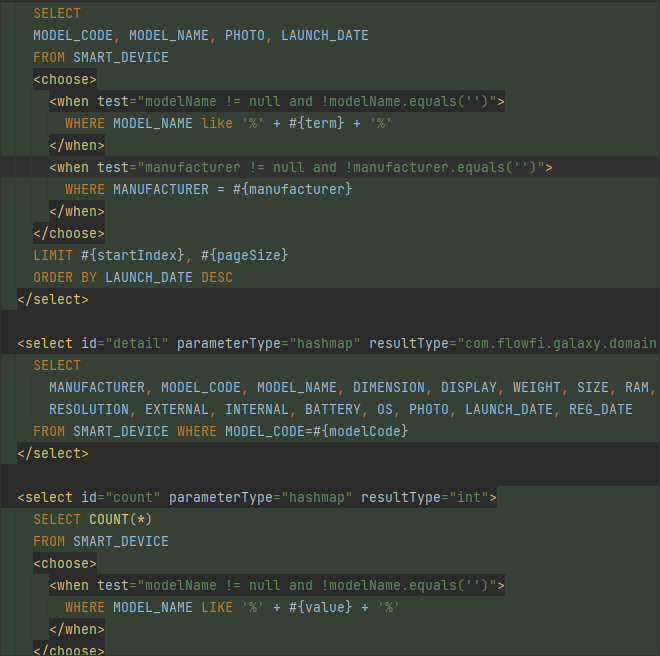This screenshot has height=656, width=660.
Task: Click the closing </select> tag after modelCode query
Action: (53, 453)
